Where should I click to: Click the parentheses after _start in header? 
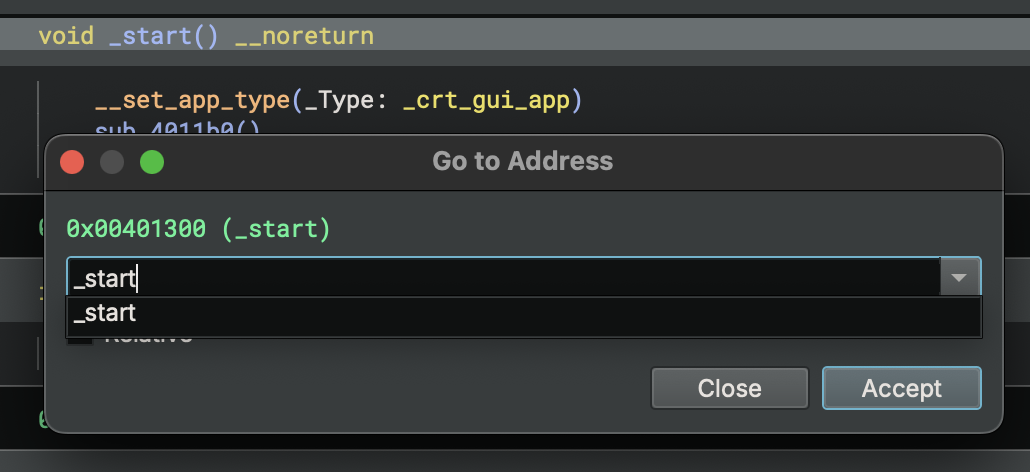click(x=206, y=36)
